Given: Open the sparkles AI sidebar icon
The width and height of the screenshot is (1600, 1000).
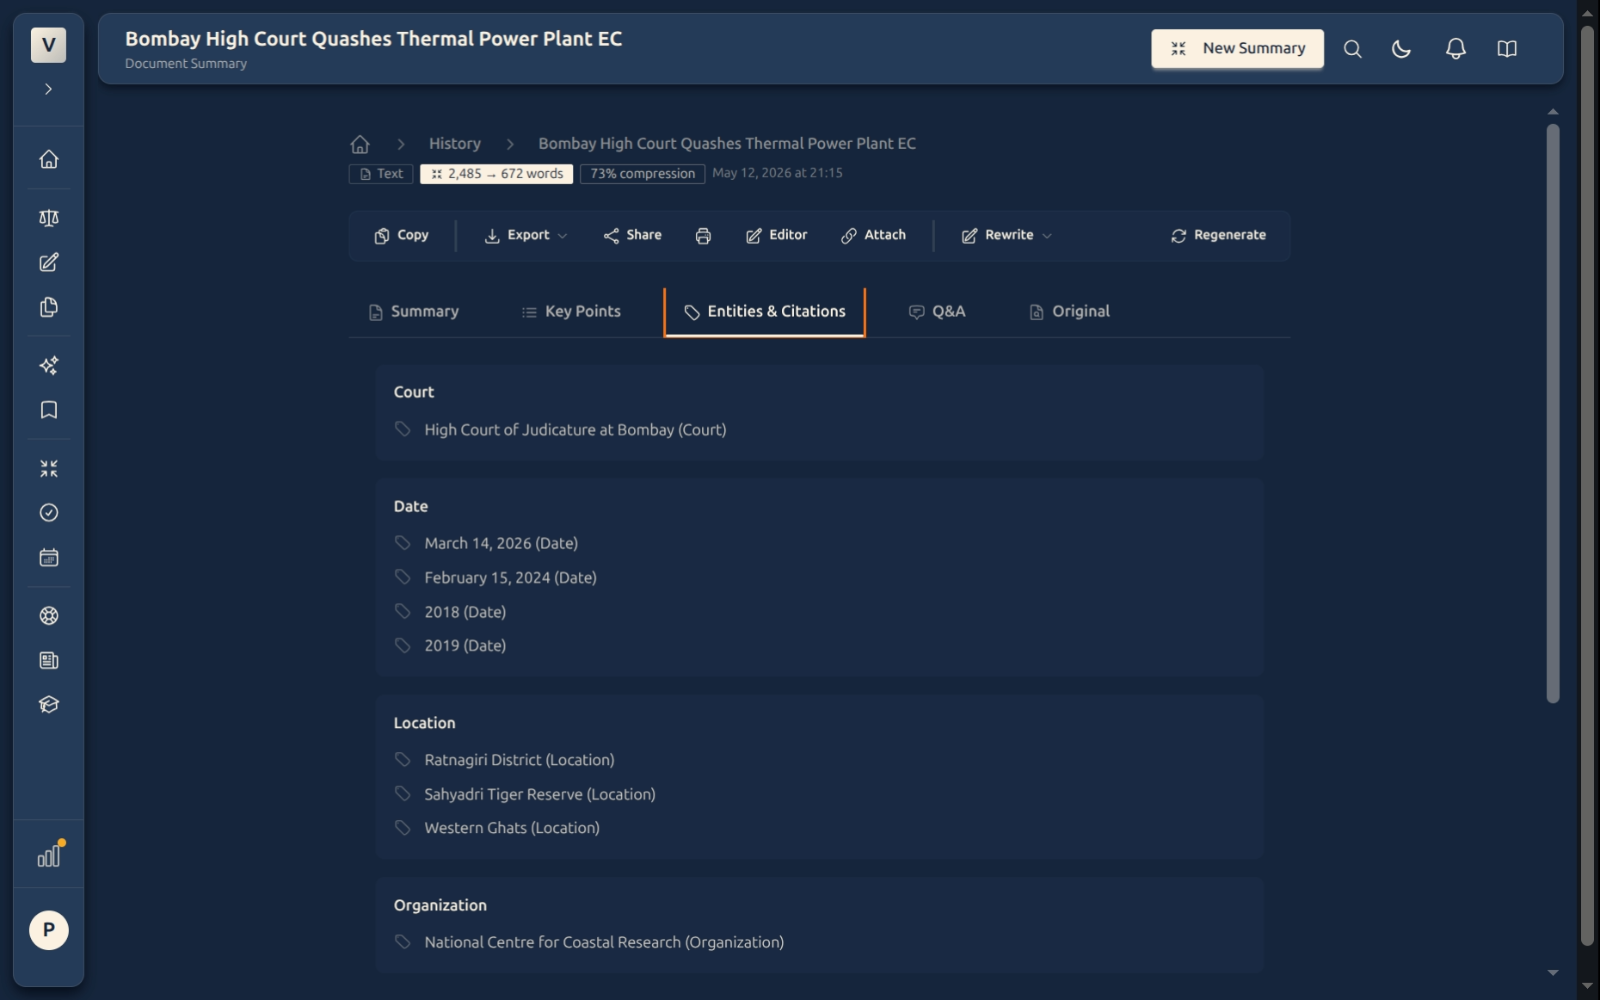Looking at the screenshot, I should (x=48, y=365).
